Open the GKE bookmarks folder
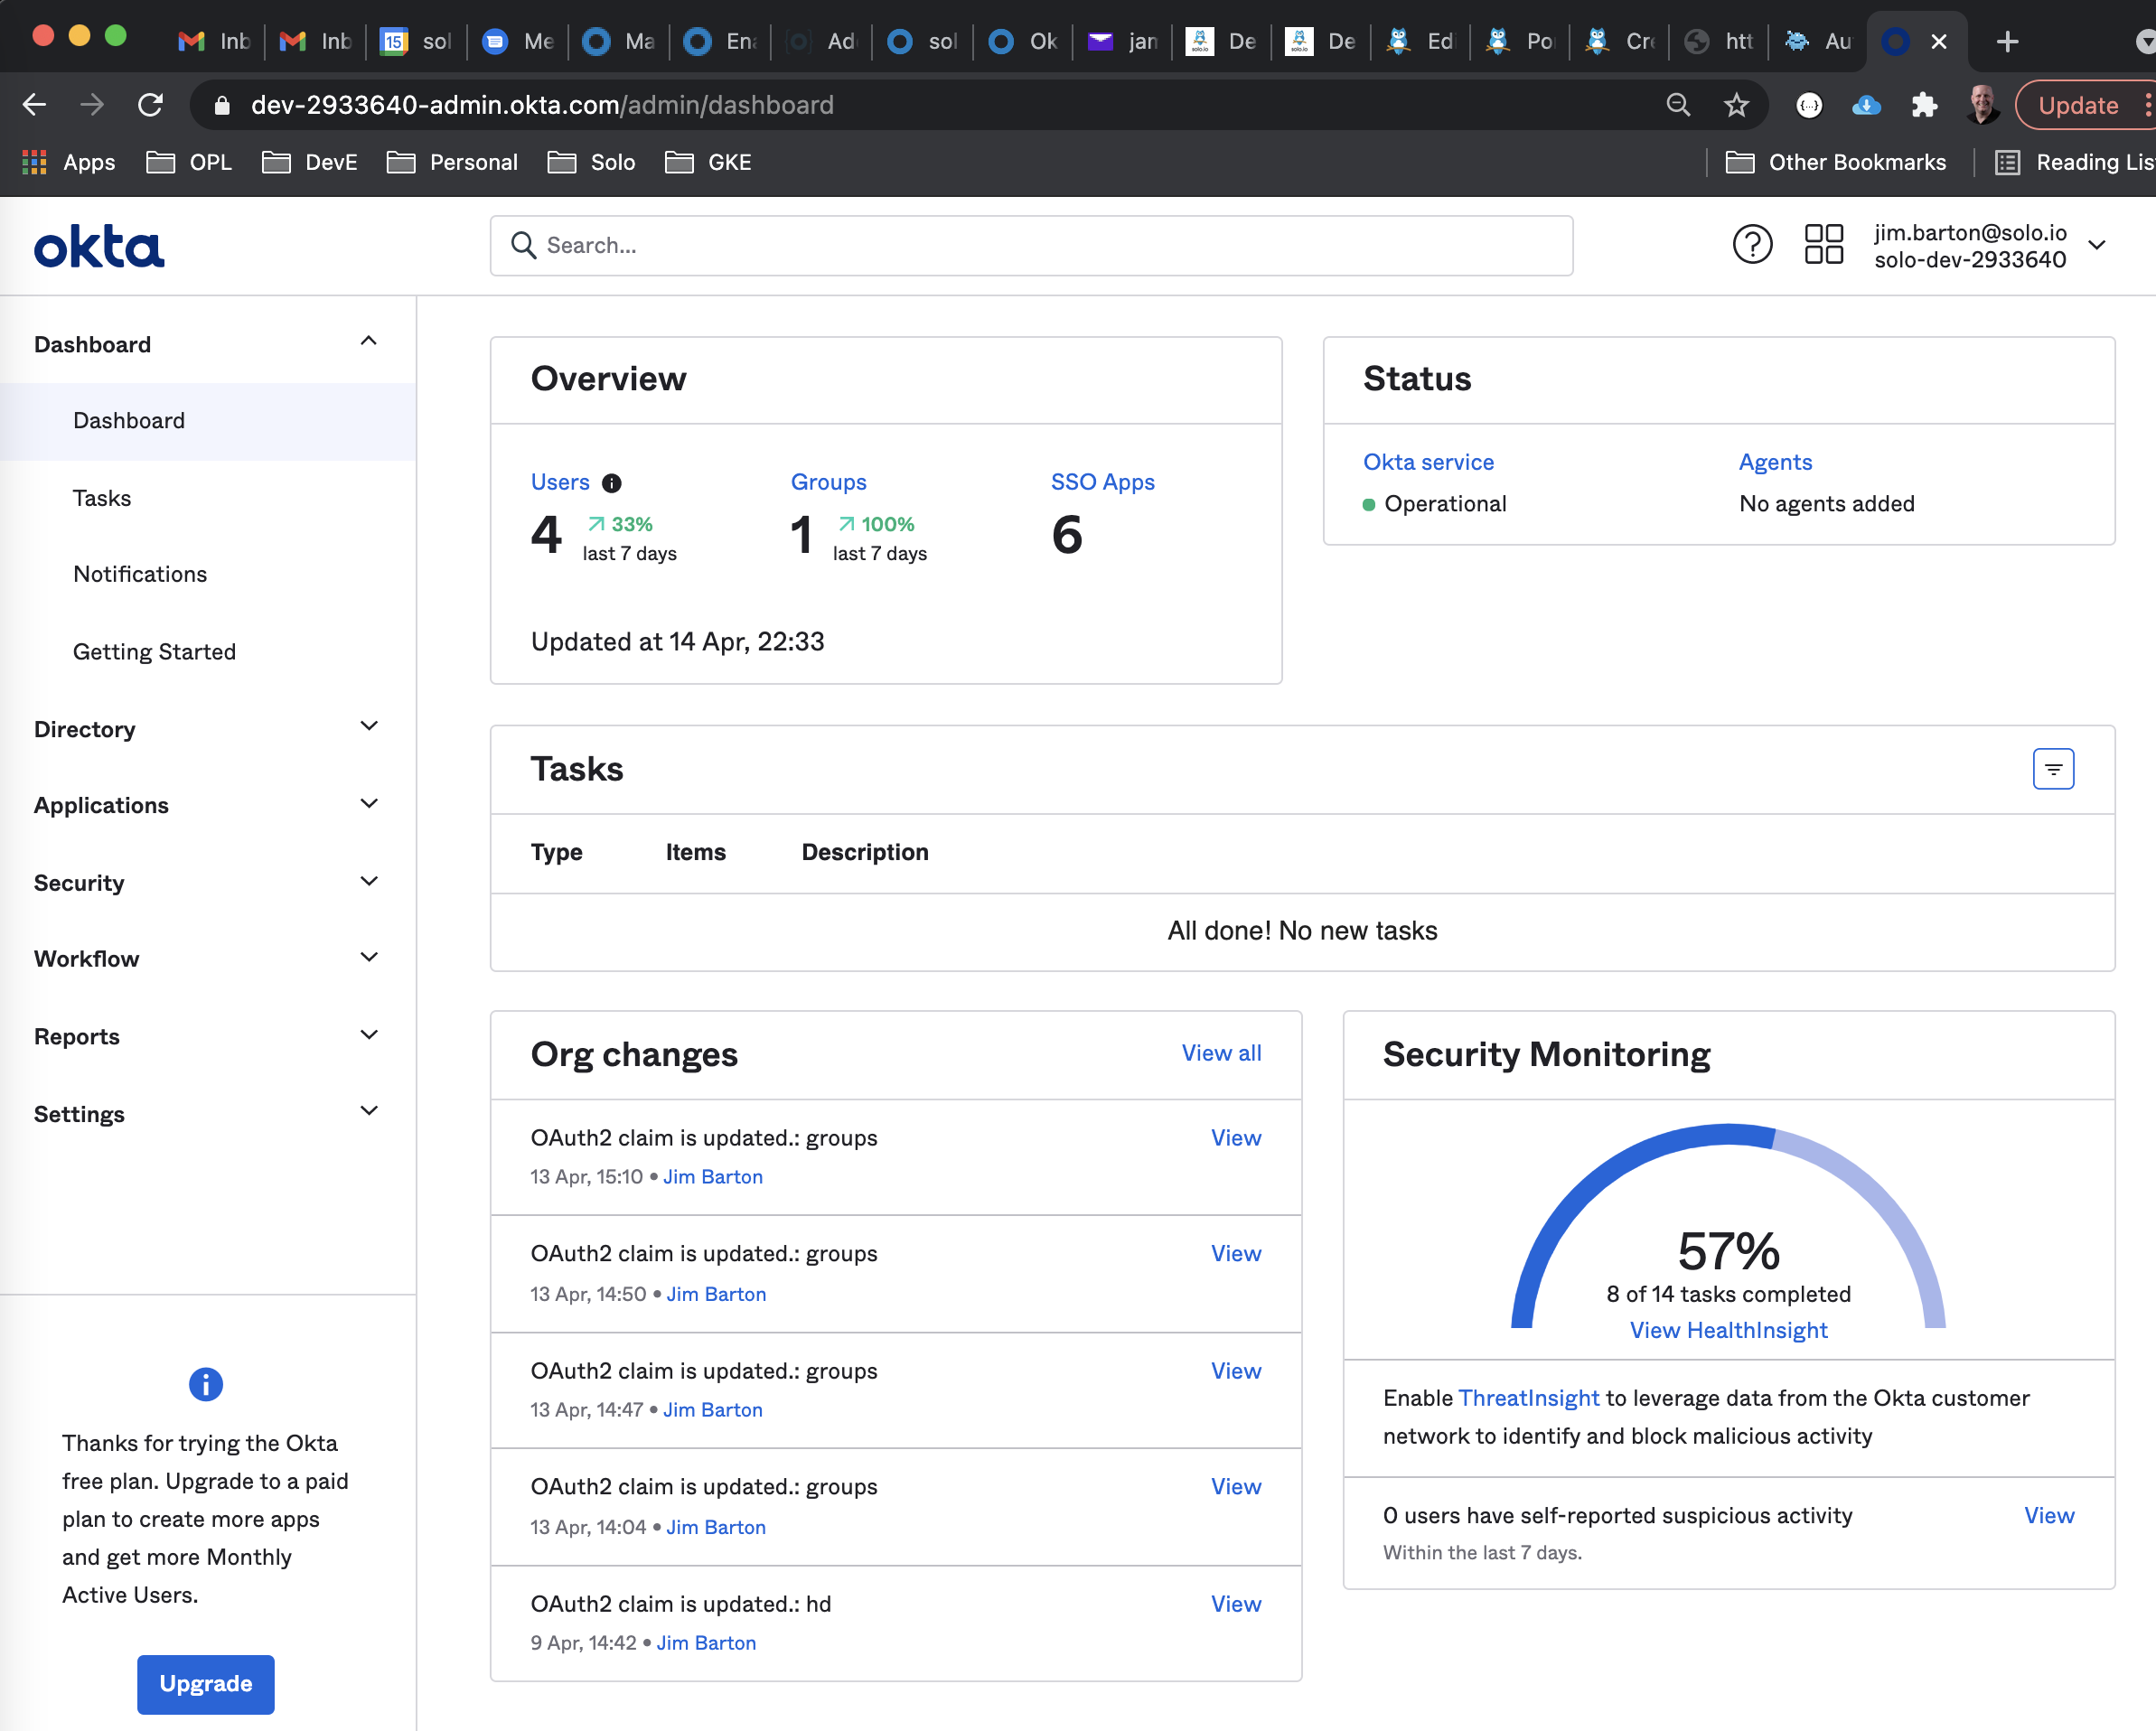 [708, 162]
